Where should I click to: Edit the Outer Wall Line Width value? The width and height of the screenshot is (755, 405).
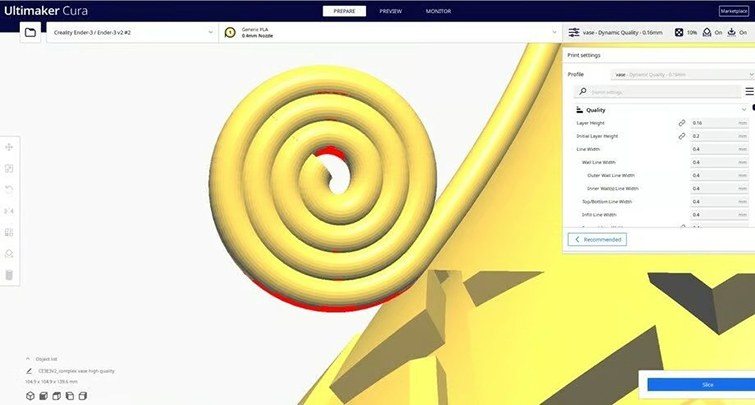[719, 175]
